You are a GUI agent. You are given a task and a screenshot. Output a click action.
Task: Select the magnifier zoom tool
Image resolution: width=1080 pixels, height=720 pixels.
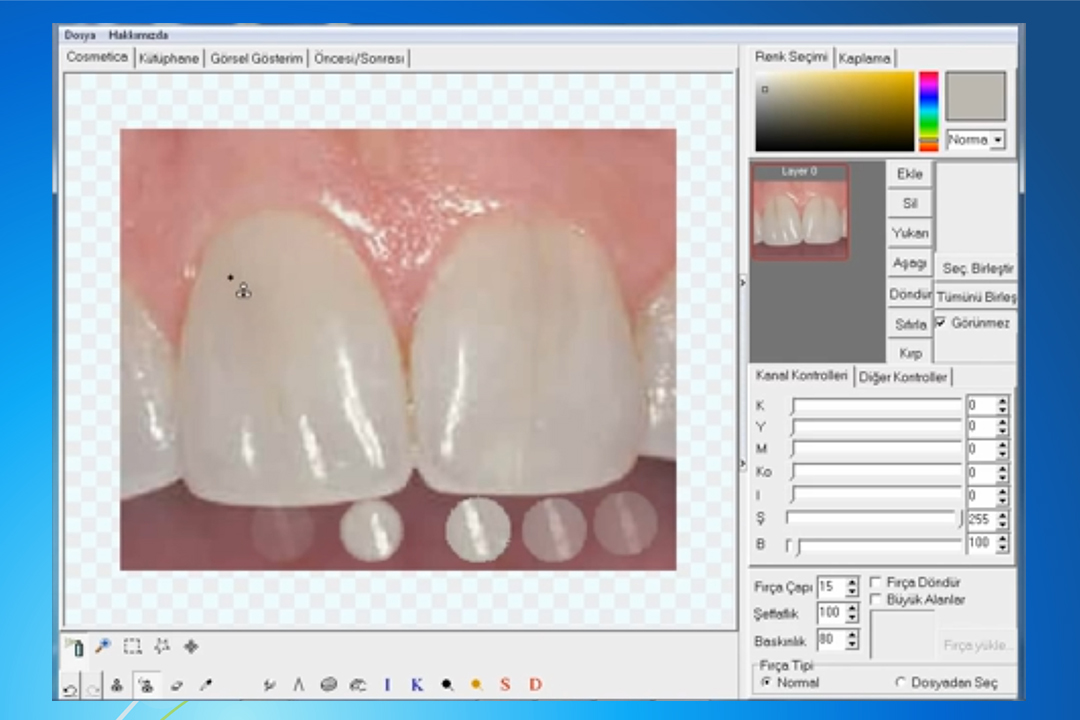tap(102, 646)
